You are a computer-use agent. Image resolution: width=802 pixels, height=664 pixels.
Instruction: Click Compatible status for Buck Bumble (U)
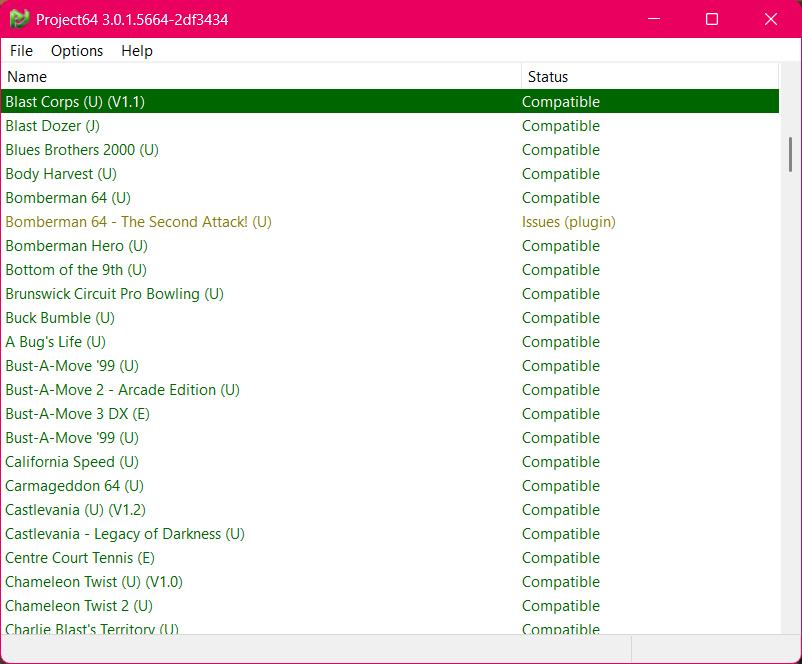561,318
